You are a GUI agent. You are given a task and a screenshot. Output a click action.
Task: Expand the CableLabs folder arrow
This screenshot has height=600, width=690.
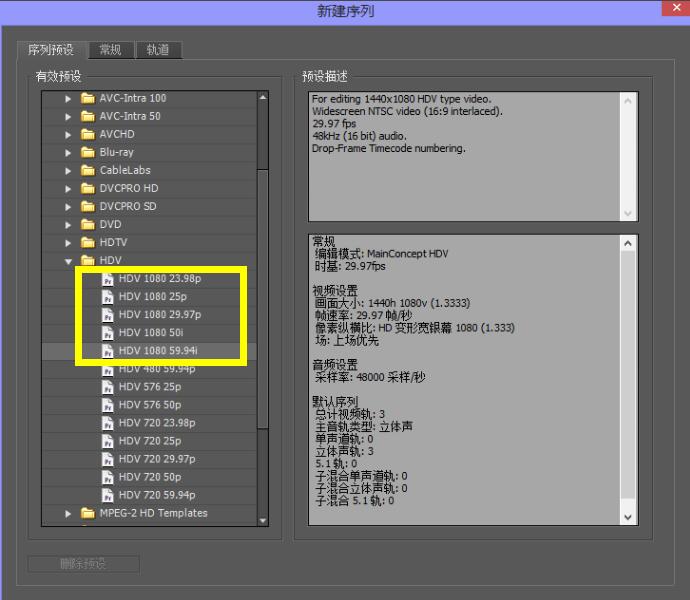68,171
